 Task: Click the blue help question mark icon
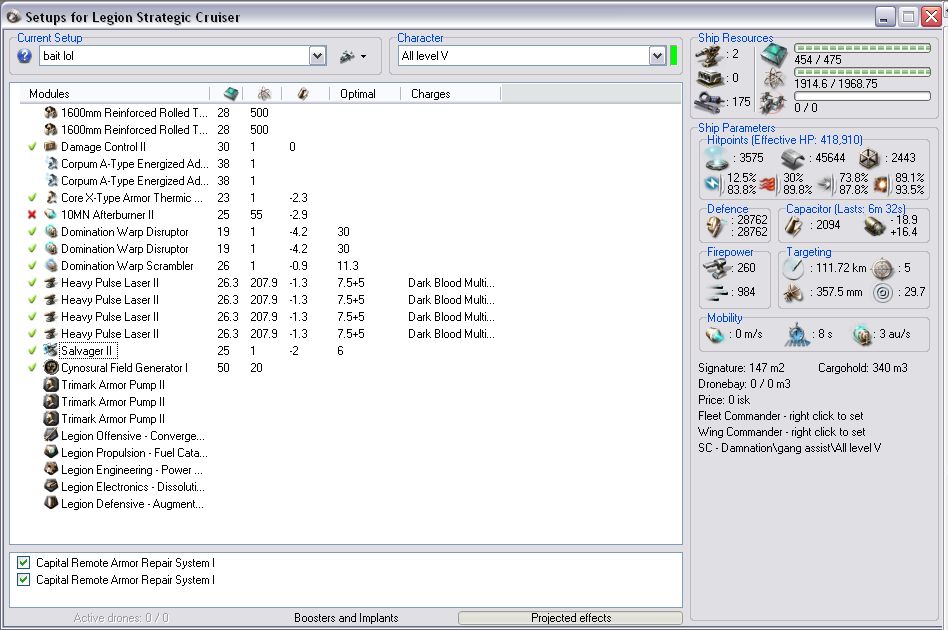pos(25,56)
